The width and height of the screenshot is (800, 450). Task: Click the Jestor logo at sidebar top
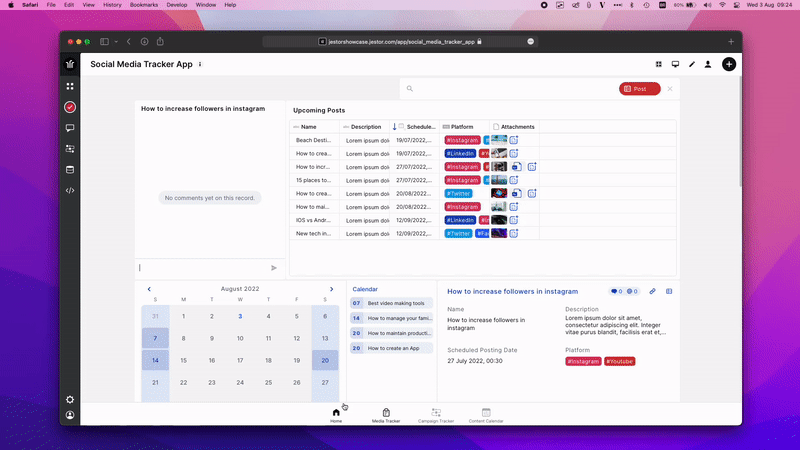[x=70, y=64]
